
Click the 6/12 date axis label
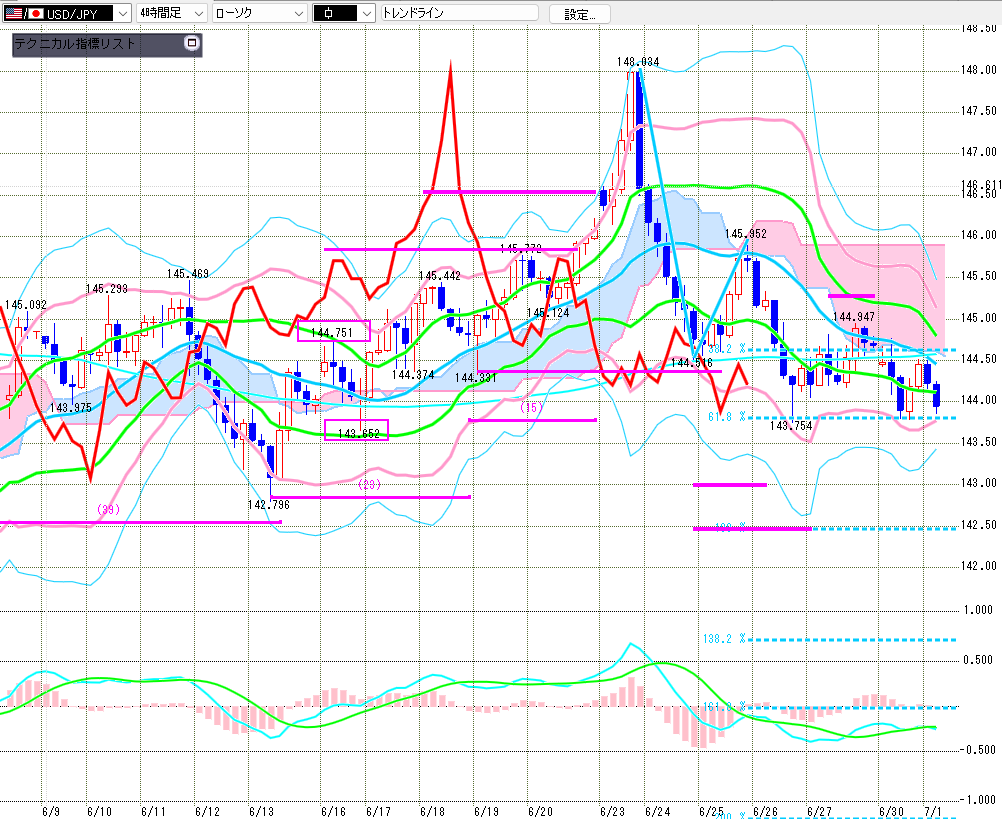(207, 811)
